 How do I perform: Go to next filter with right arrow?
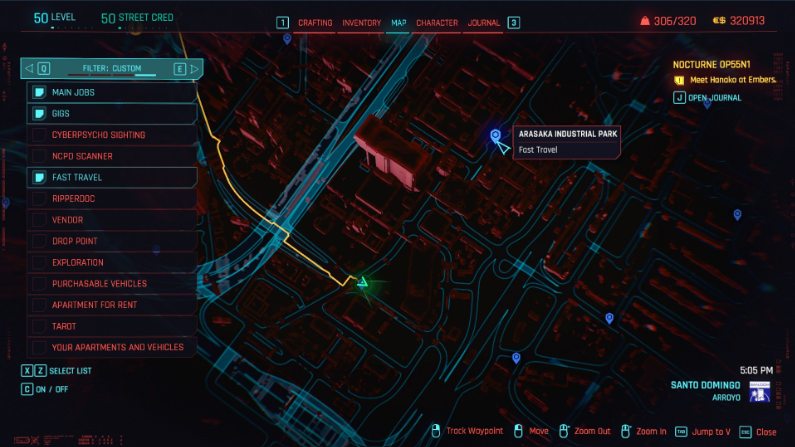195,68
